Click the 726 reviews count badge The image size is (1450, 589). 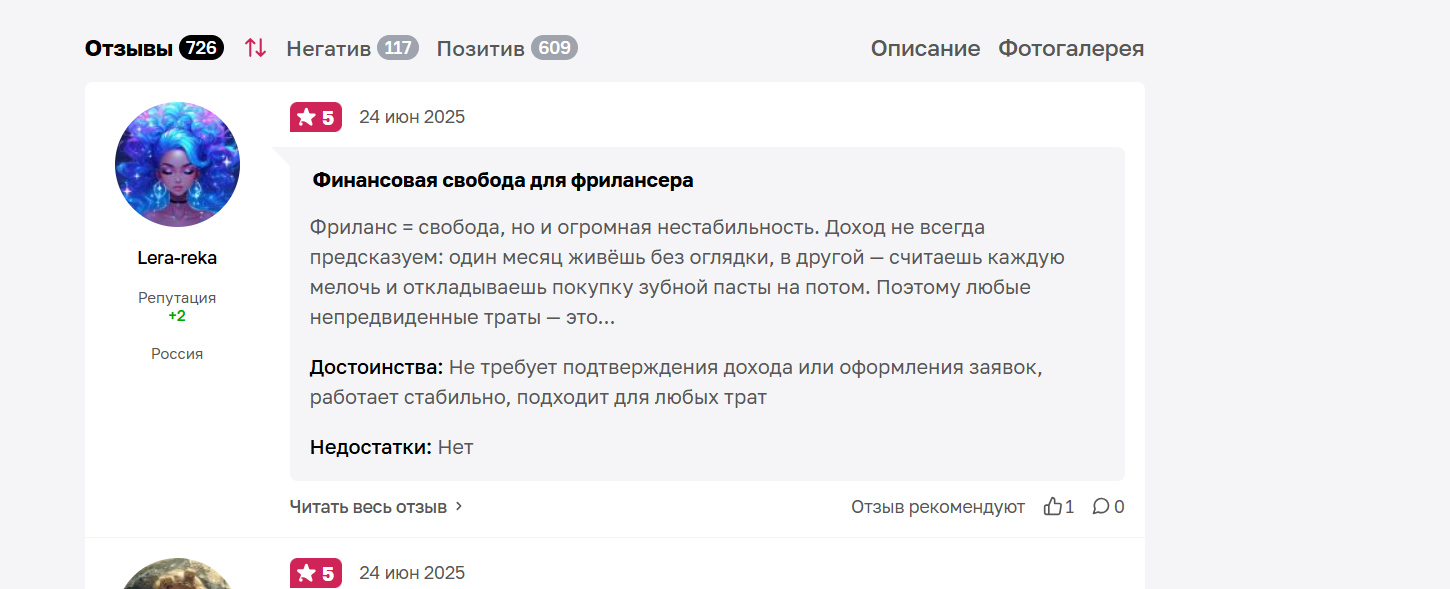click(201, 48)
